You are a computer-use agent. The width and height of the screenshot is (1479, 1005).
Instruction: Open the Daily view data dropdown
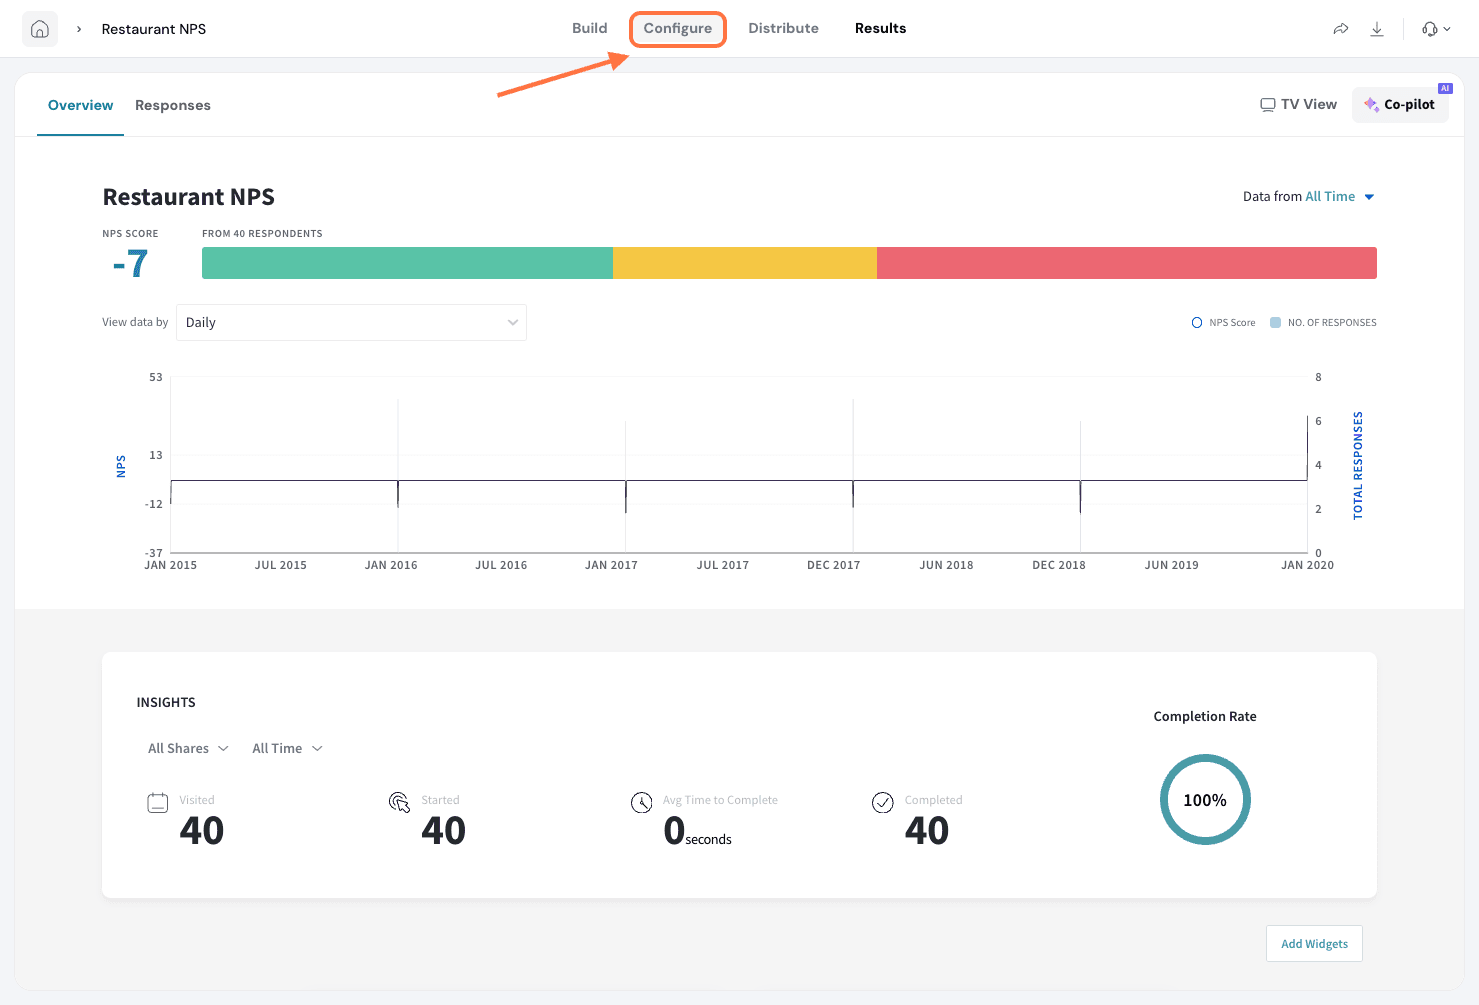[x=351, y=323]
